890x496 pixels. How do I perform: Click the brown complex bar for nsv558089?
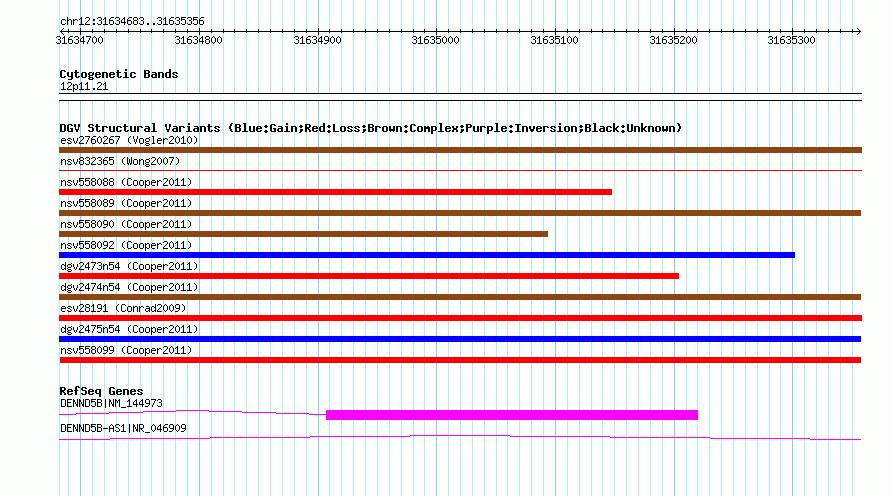pos(460,213)
